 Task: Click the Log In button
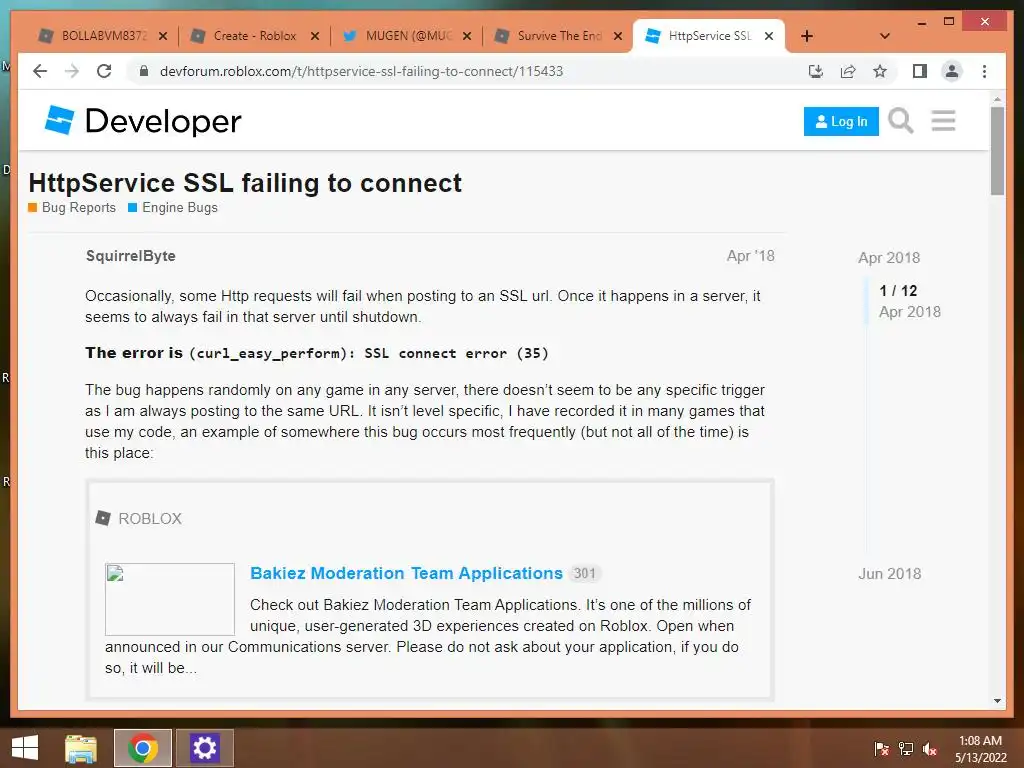841,121
